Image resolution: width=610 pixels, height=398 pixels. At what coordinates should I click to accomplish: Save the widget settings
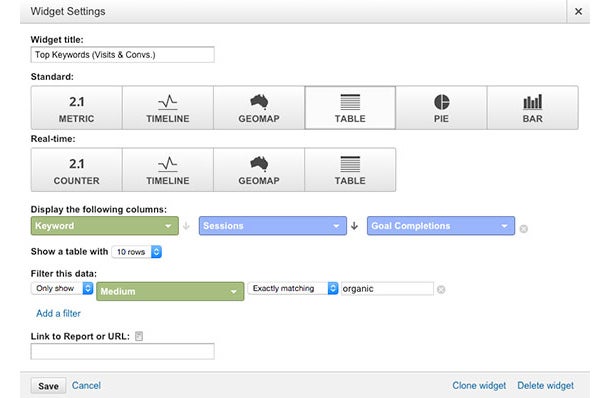pos(48,386)
